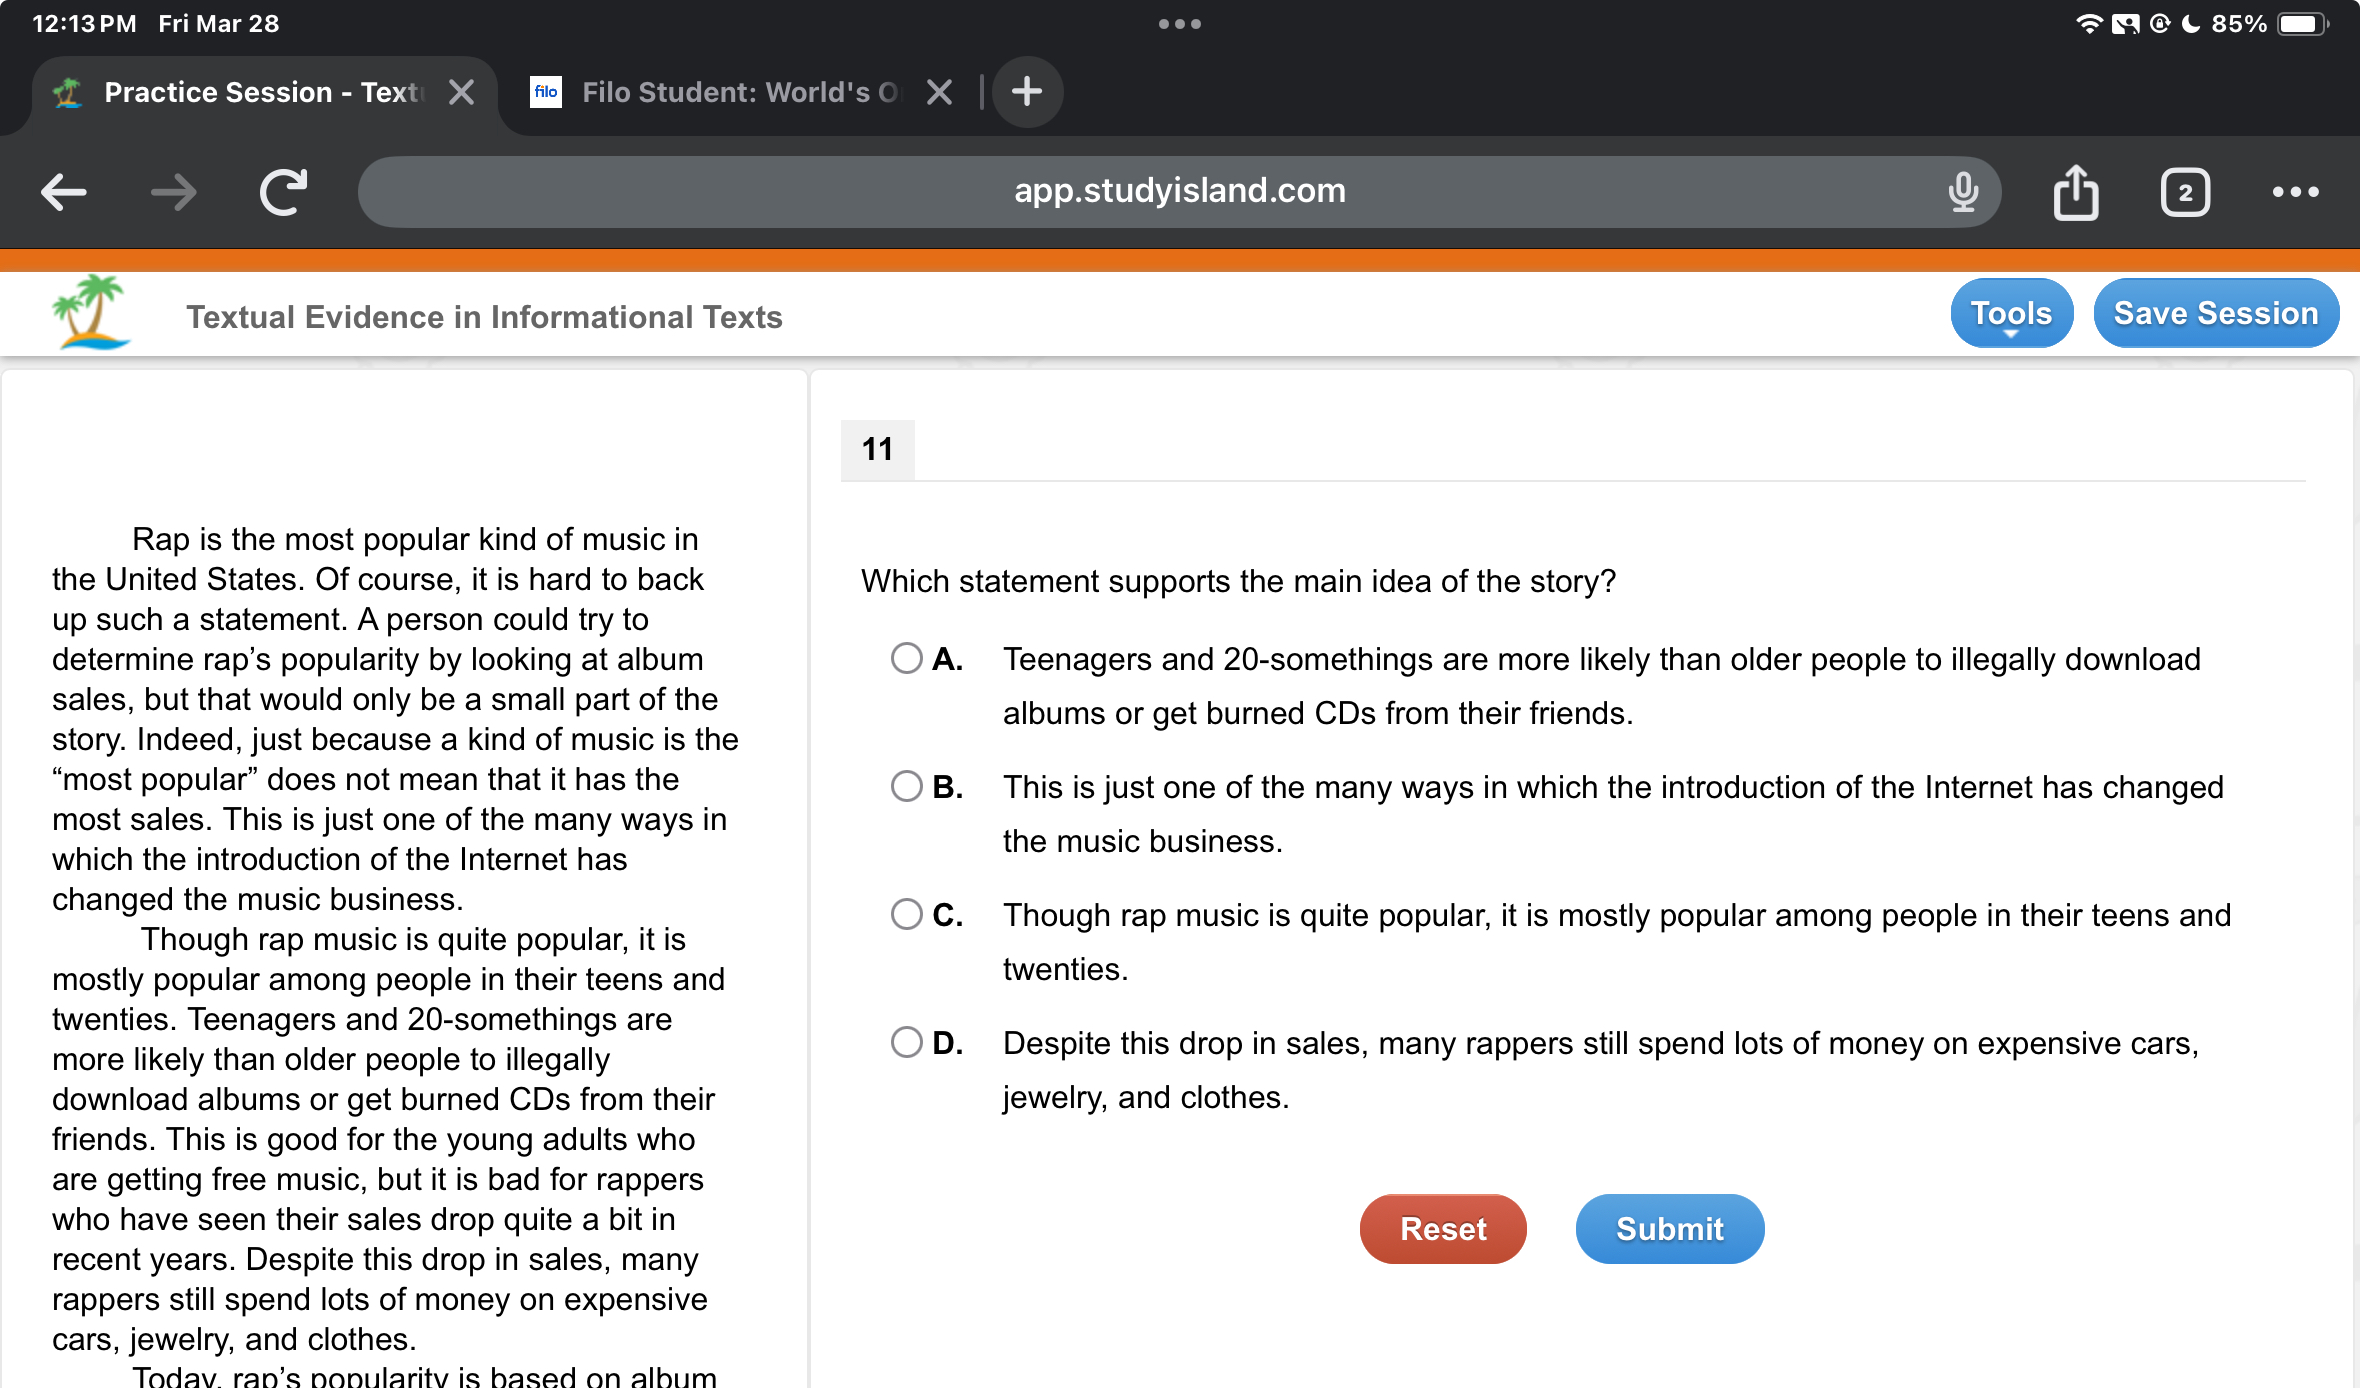Tap the three dots at top center
This screenshot has height=1388, width=2360.
click(x=1180, y=24)
